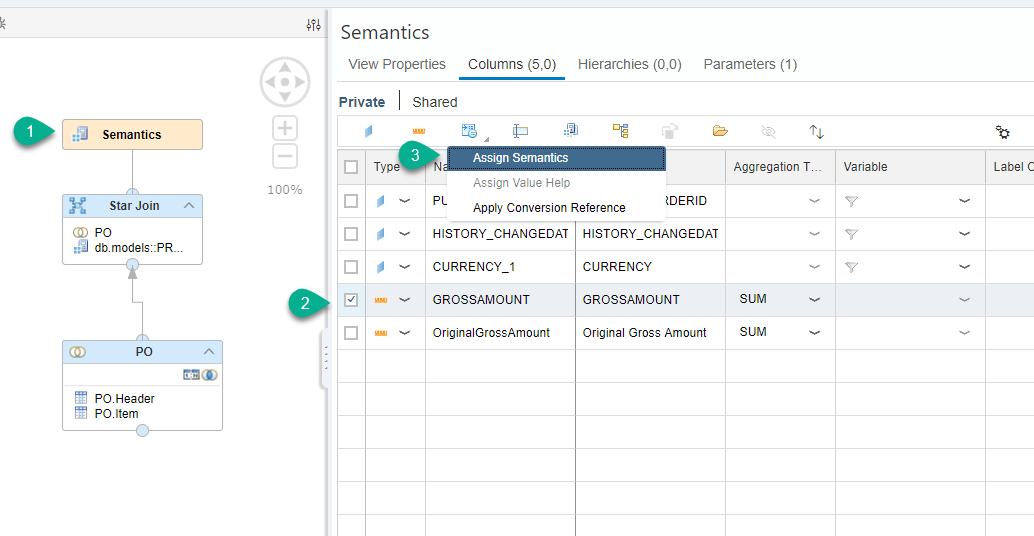Screen dimensions: 1034x536
Task: Open variable dropdown in HISTORY_CHANGEDAT row
Action: 964,234
